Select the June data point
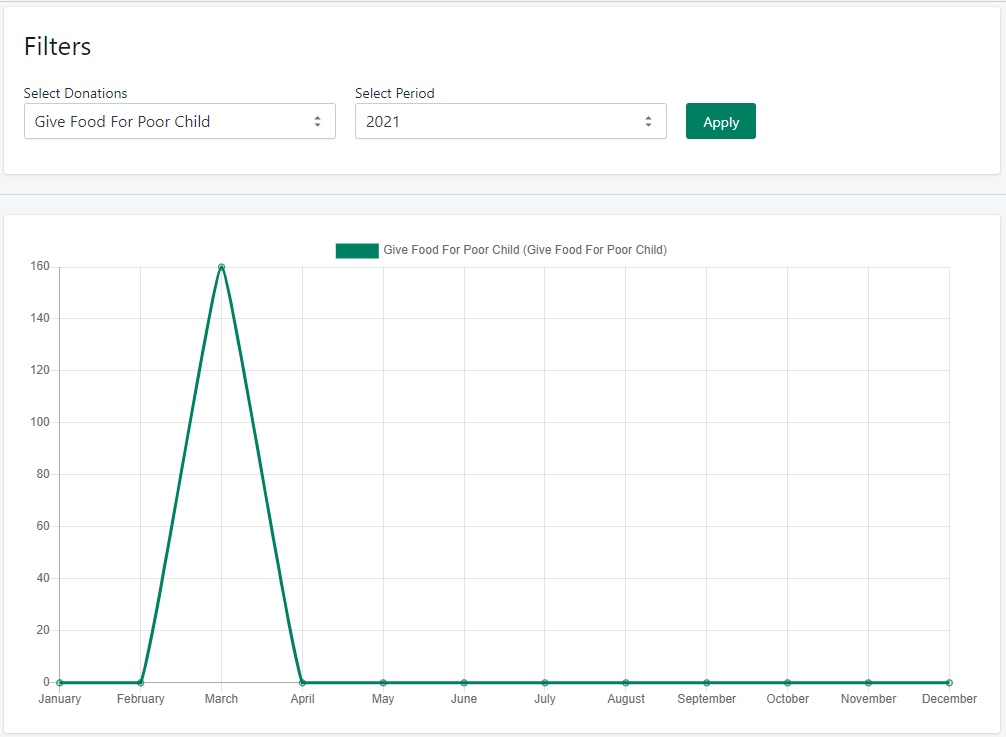This screenshot has height=737, width=1006. (x=464, y=682)
